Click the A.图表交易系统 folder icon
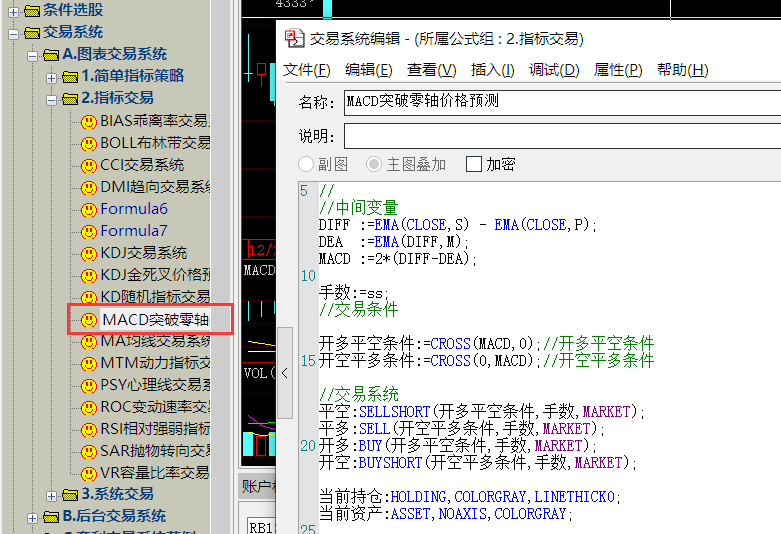This screenshot has height=534, width=781. [51, 55]
